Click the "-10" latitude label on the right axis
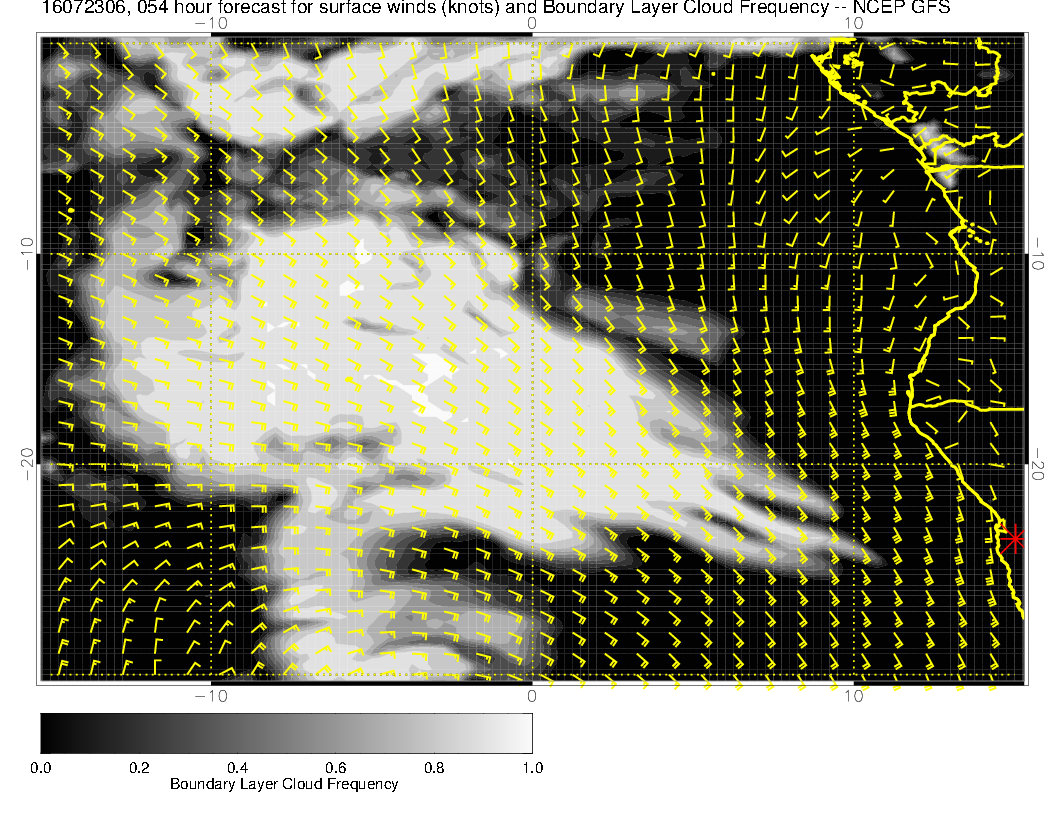The image size is (1056, 816). tap(1038, 254)
